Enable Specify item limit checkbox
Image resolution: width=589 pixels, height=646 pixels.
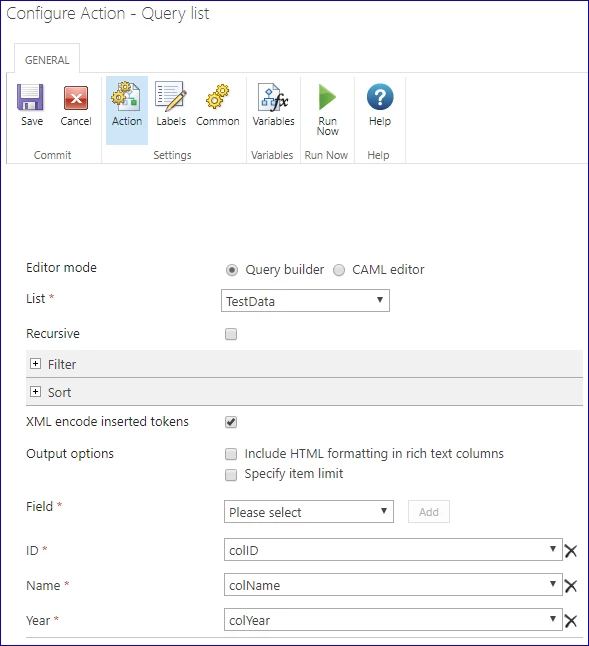pyautogui.click(x=231, y=475)
